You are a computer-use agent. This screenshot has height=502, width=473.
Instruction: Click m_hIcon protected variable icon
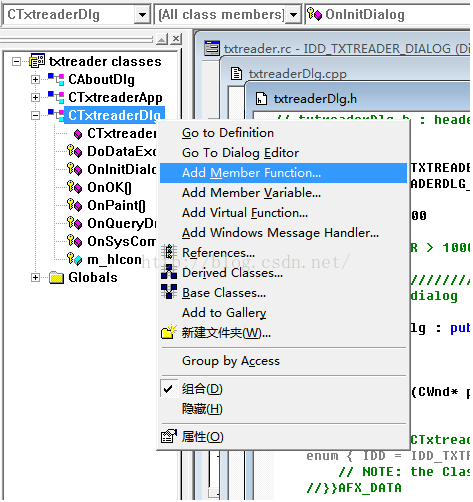[74, 259]
